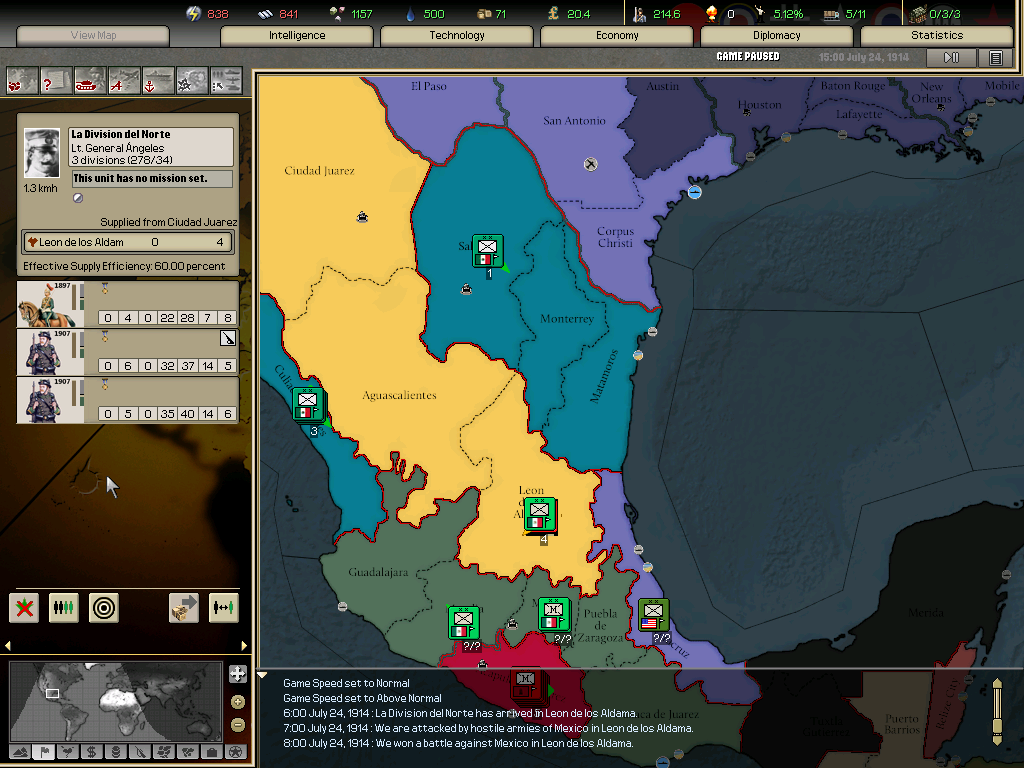
Task: Zoom in with minimap plus button
Action: 237,702
